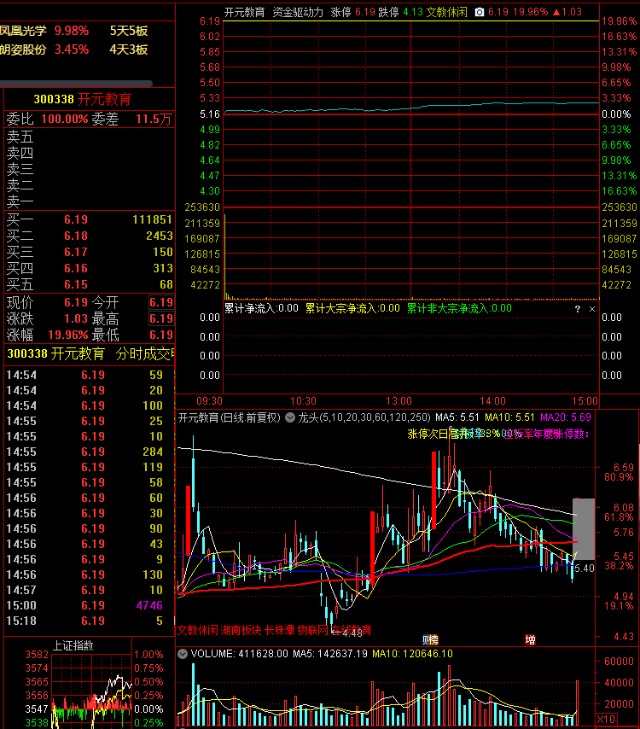The width and height of the screenshot is (640, 729).
Task: Click the 卖一 ask row
Action: (89, 201)
